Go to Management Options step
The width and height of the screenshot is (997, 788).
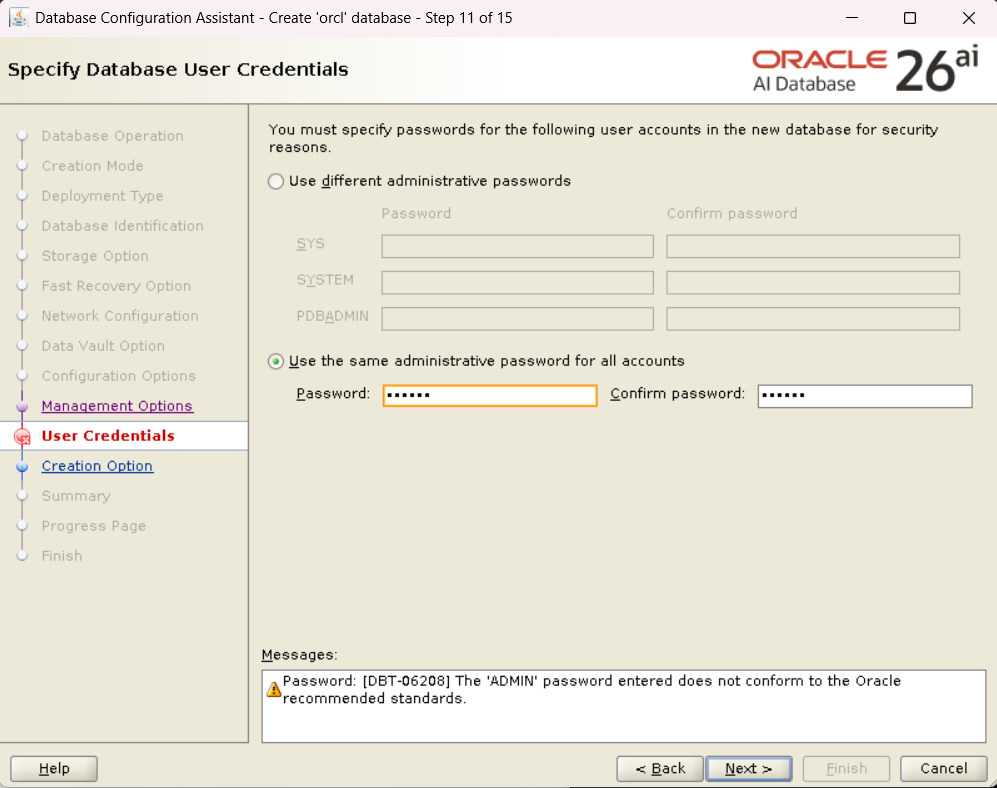pos(117,406)
